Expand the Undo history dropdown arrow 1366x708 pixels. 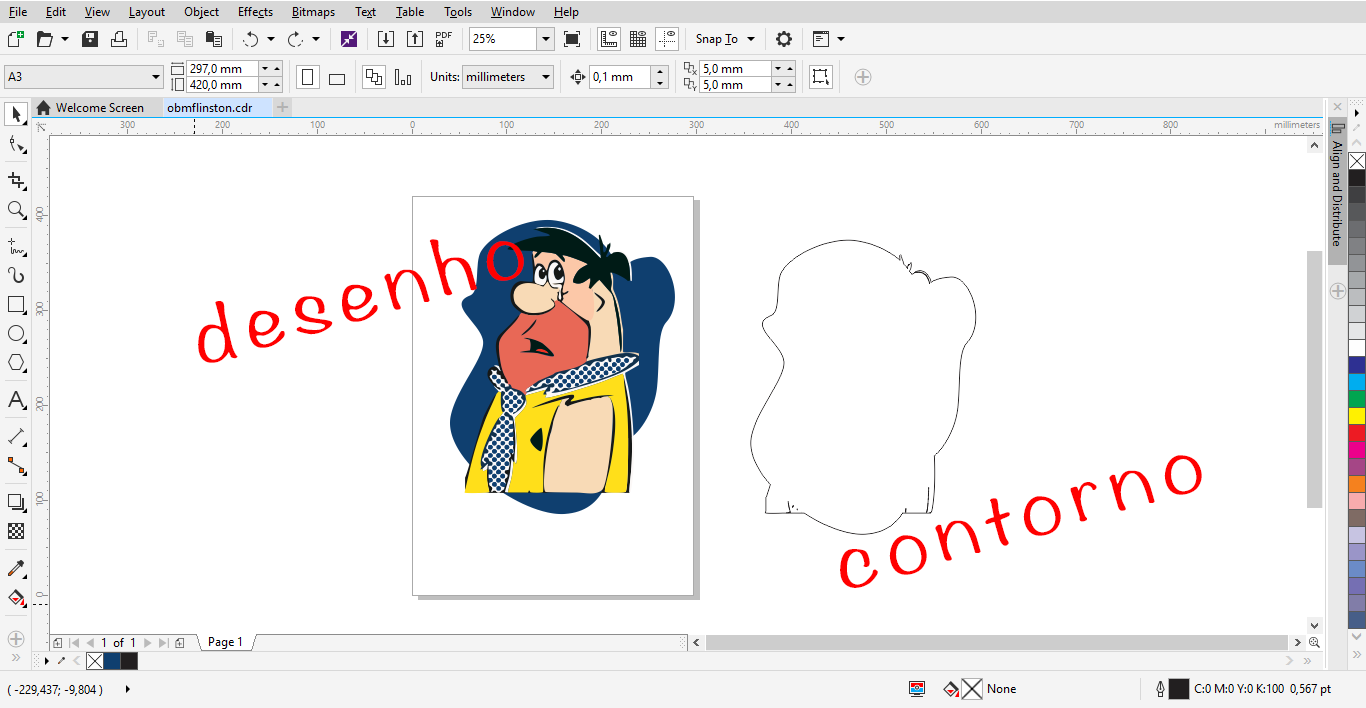(270, 39)
